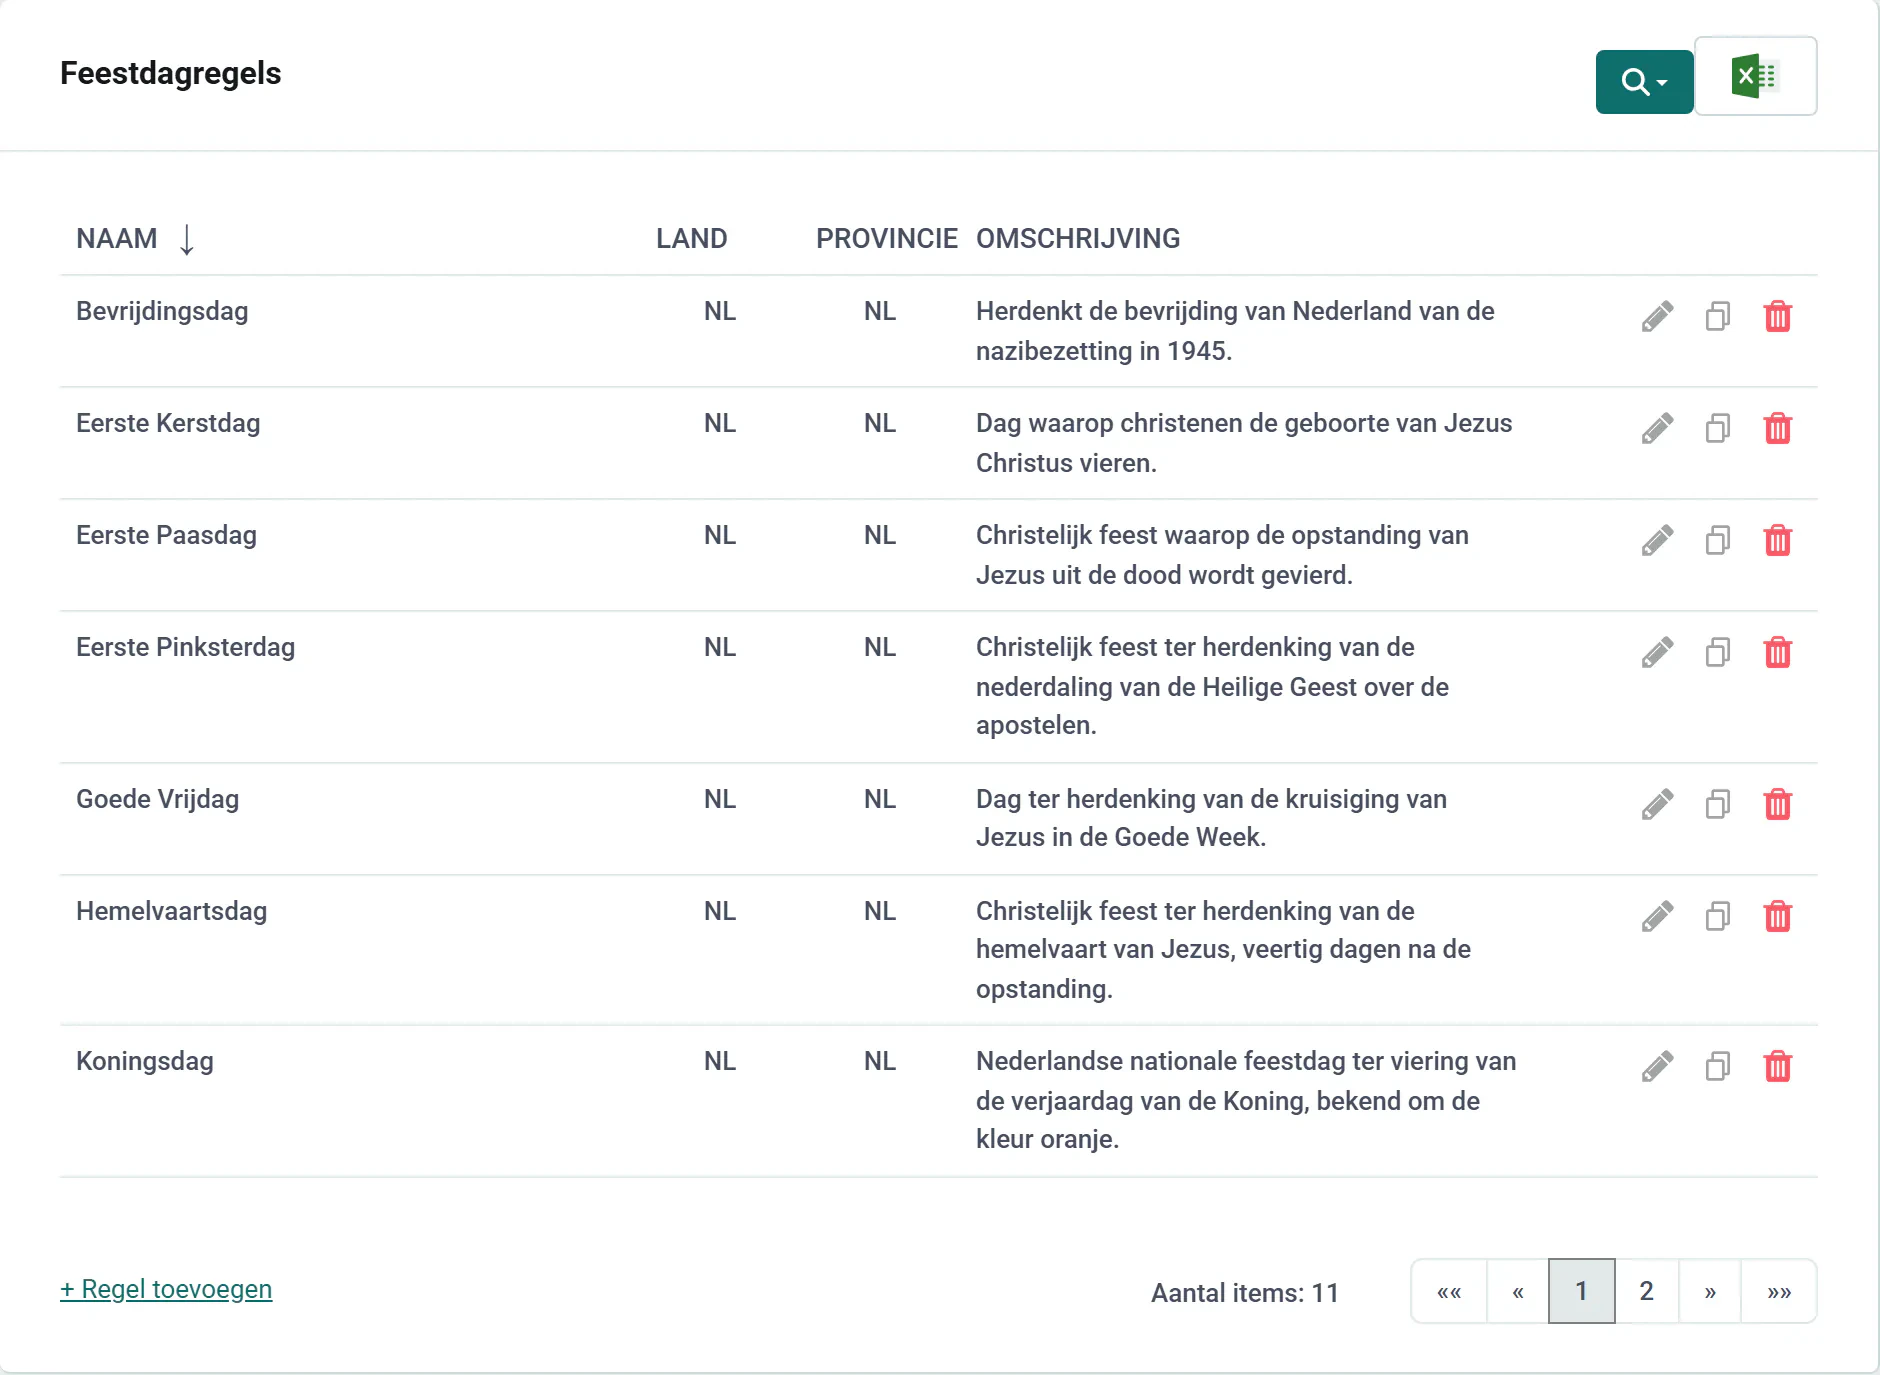Copy the Koningsdag rule
1880x1375 pixels.
click(1718, 1067)
